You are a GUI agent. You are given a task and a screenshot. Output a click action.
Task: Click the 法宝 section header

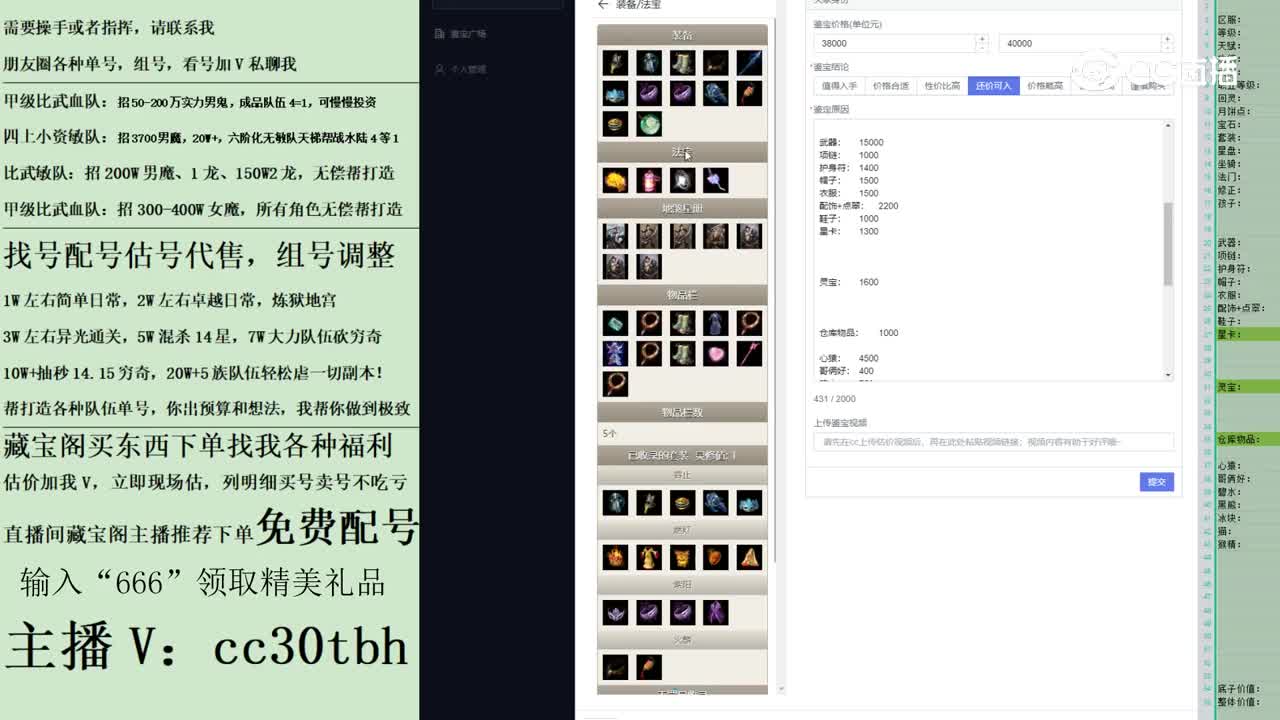tap(682, 152)
